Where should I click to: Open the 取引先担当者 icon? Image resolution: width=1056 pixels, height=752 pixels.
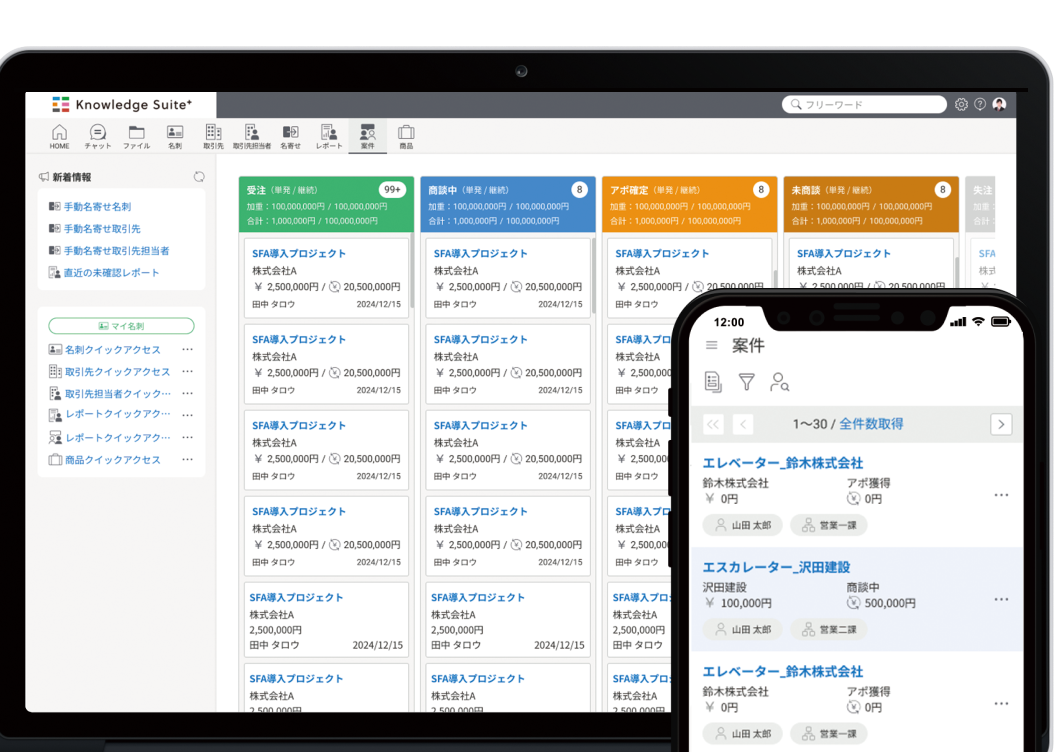(252, 137)
